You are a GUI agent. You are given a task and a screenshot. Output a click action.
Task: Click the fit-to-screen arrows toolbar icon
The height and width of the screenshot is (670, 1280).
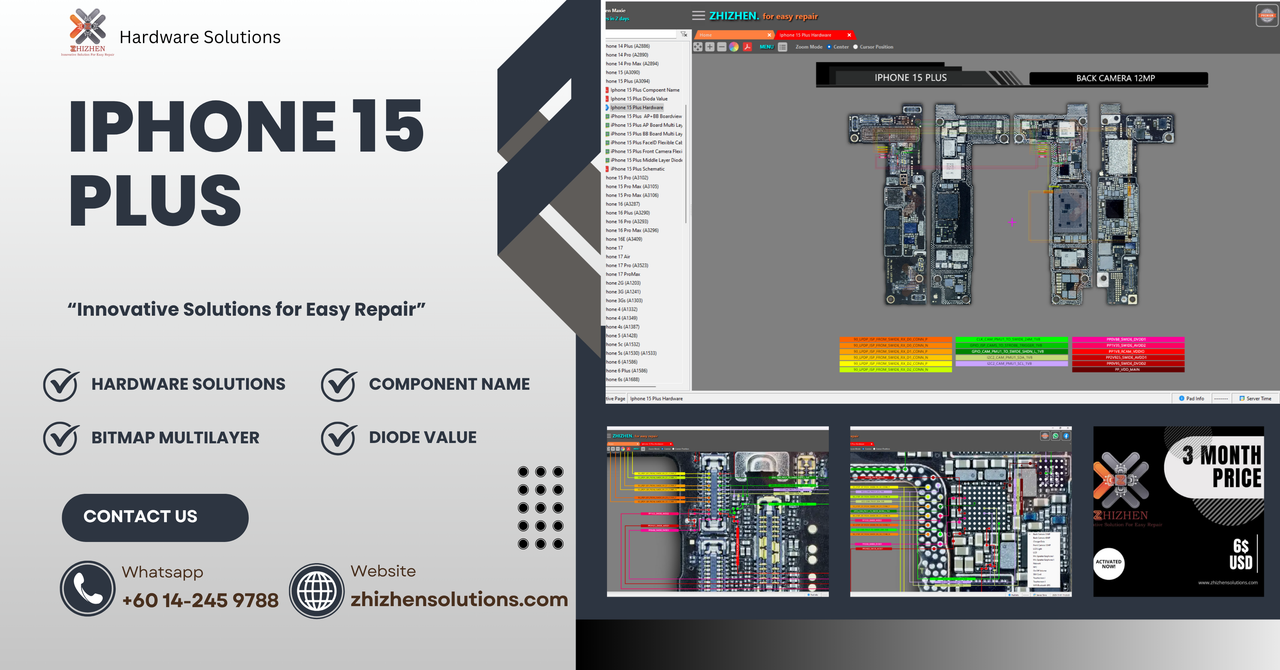698,47
